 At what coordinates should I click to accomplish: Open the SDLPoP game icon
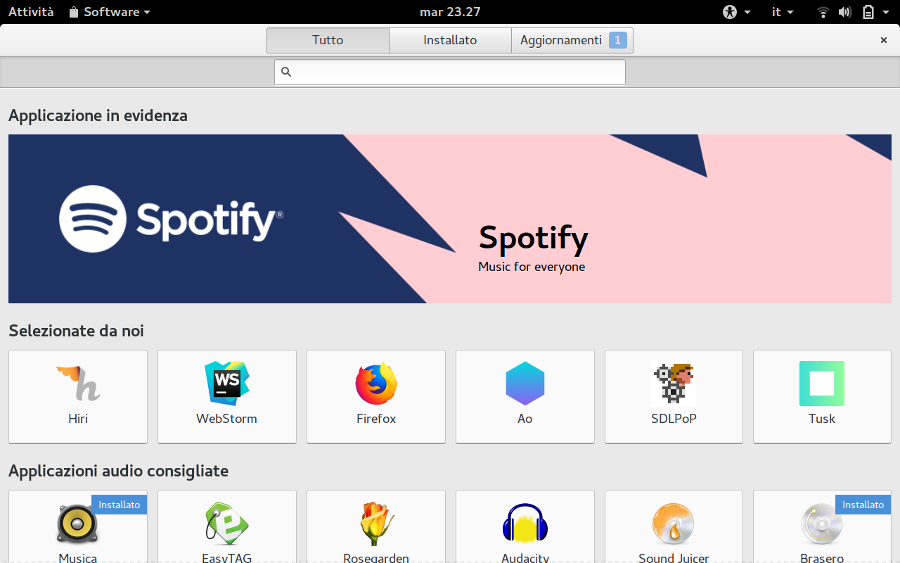click(x=673, y=384)
